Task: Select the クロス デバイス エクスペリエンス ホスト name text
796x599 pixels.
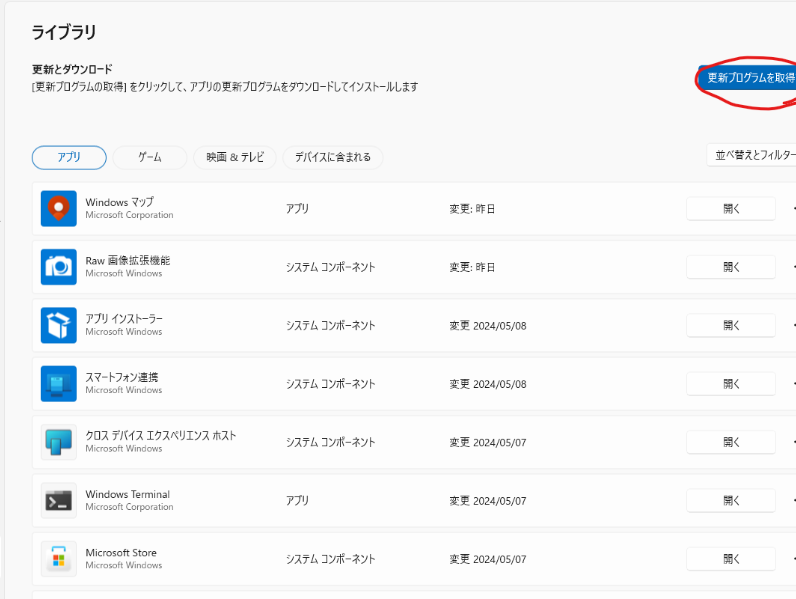Action: click(x=161, y=436)
